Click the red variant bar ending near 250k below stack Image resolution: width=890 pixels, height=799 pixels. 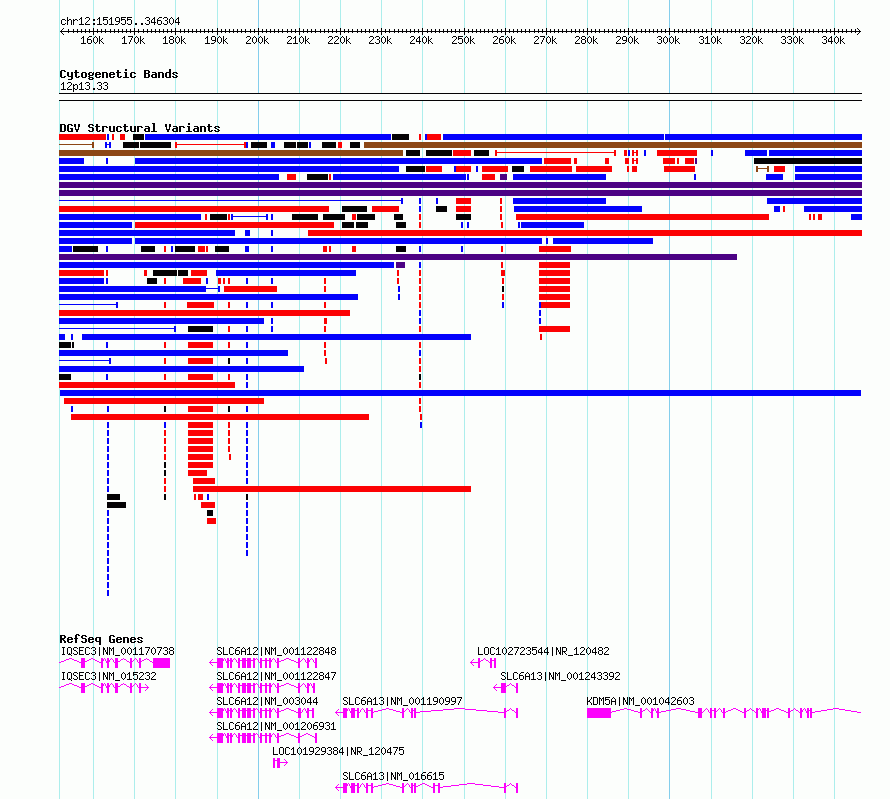pos(332,489)
